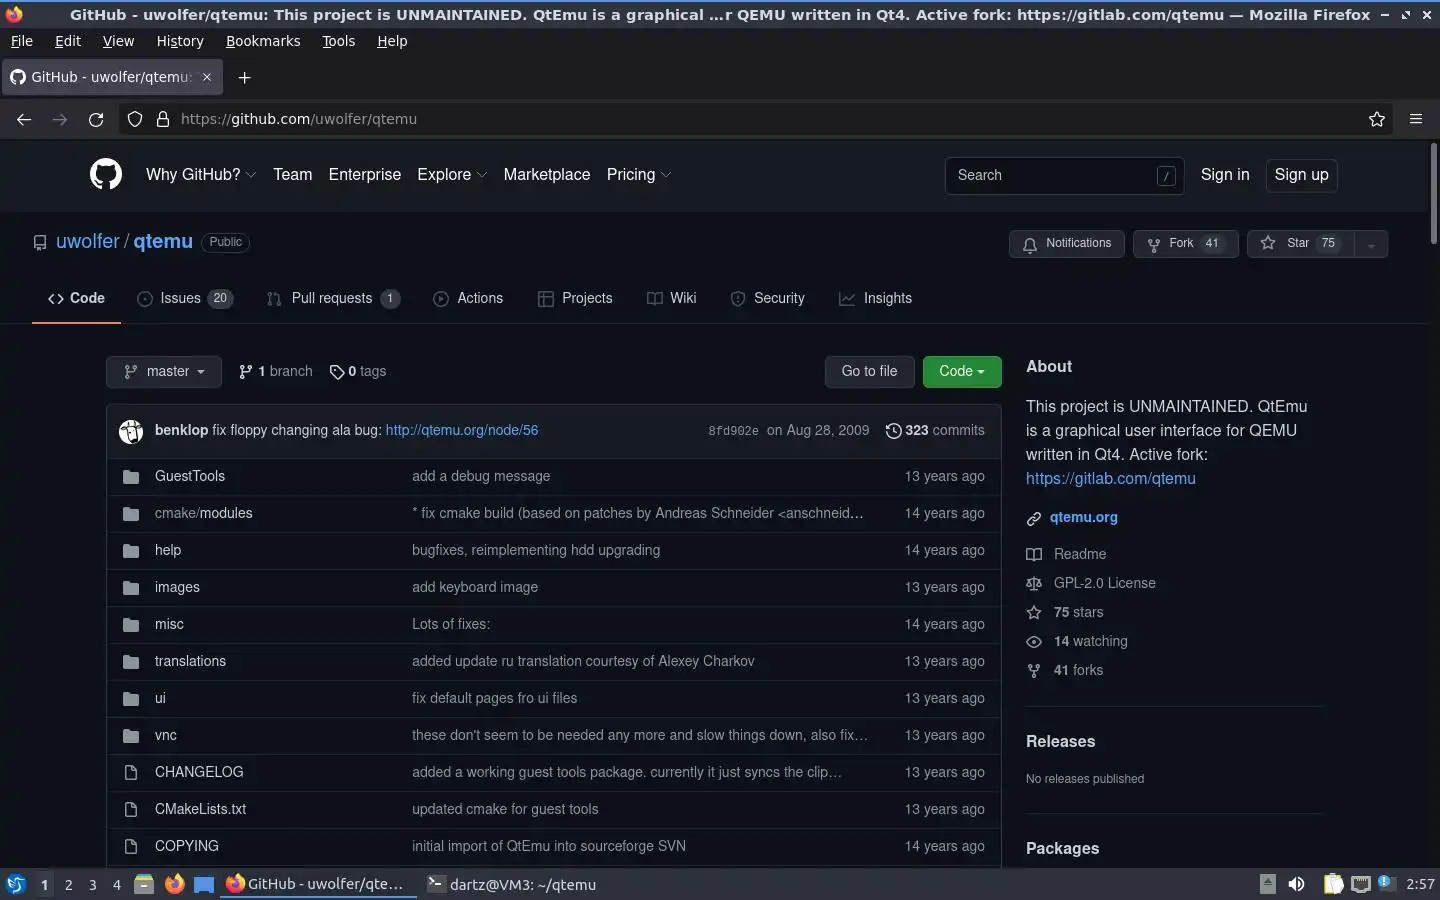Screen dimensions: 1440x900
Task: Click the COPYING file icon
Action: (131, 846)
